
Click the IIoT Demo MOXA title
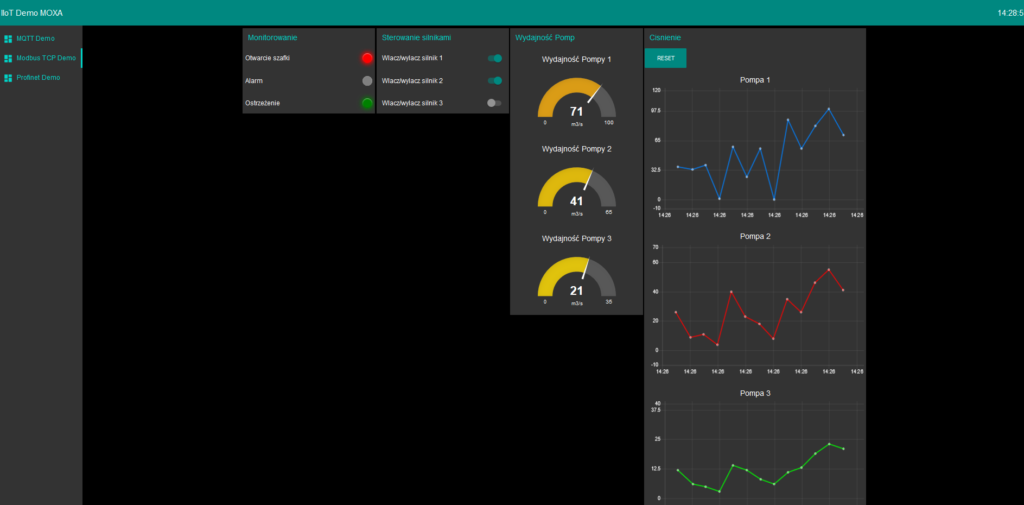pos(32,13)
